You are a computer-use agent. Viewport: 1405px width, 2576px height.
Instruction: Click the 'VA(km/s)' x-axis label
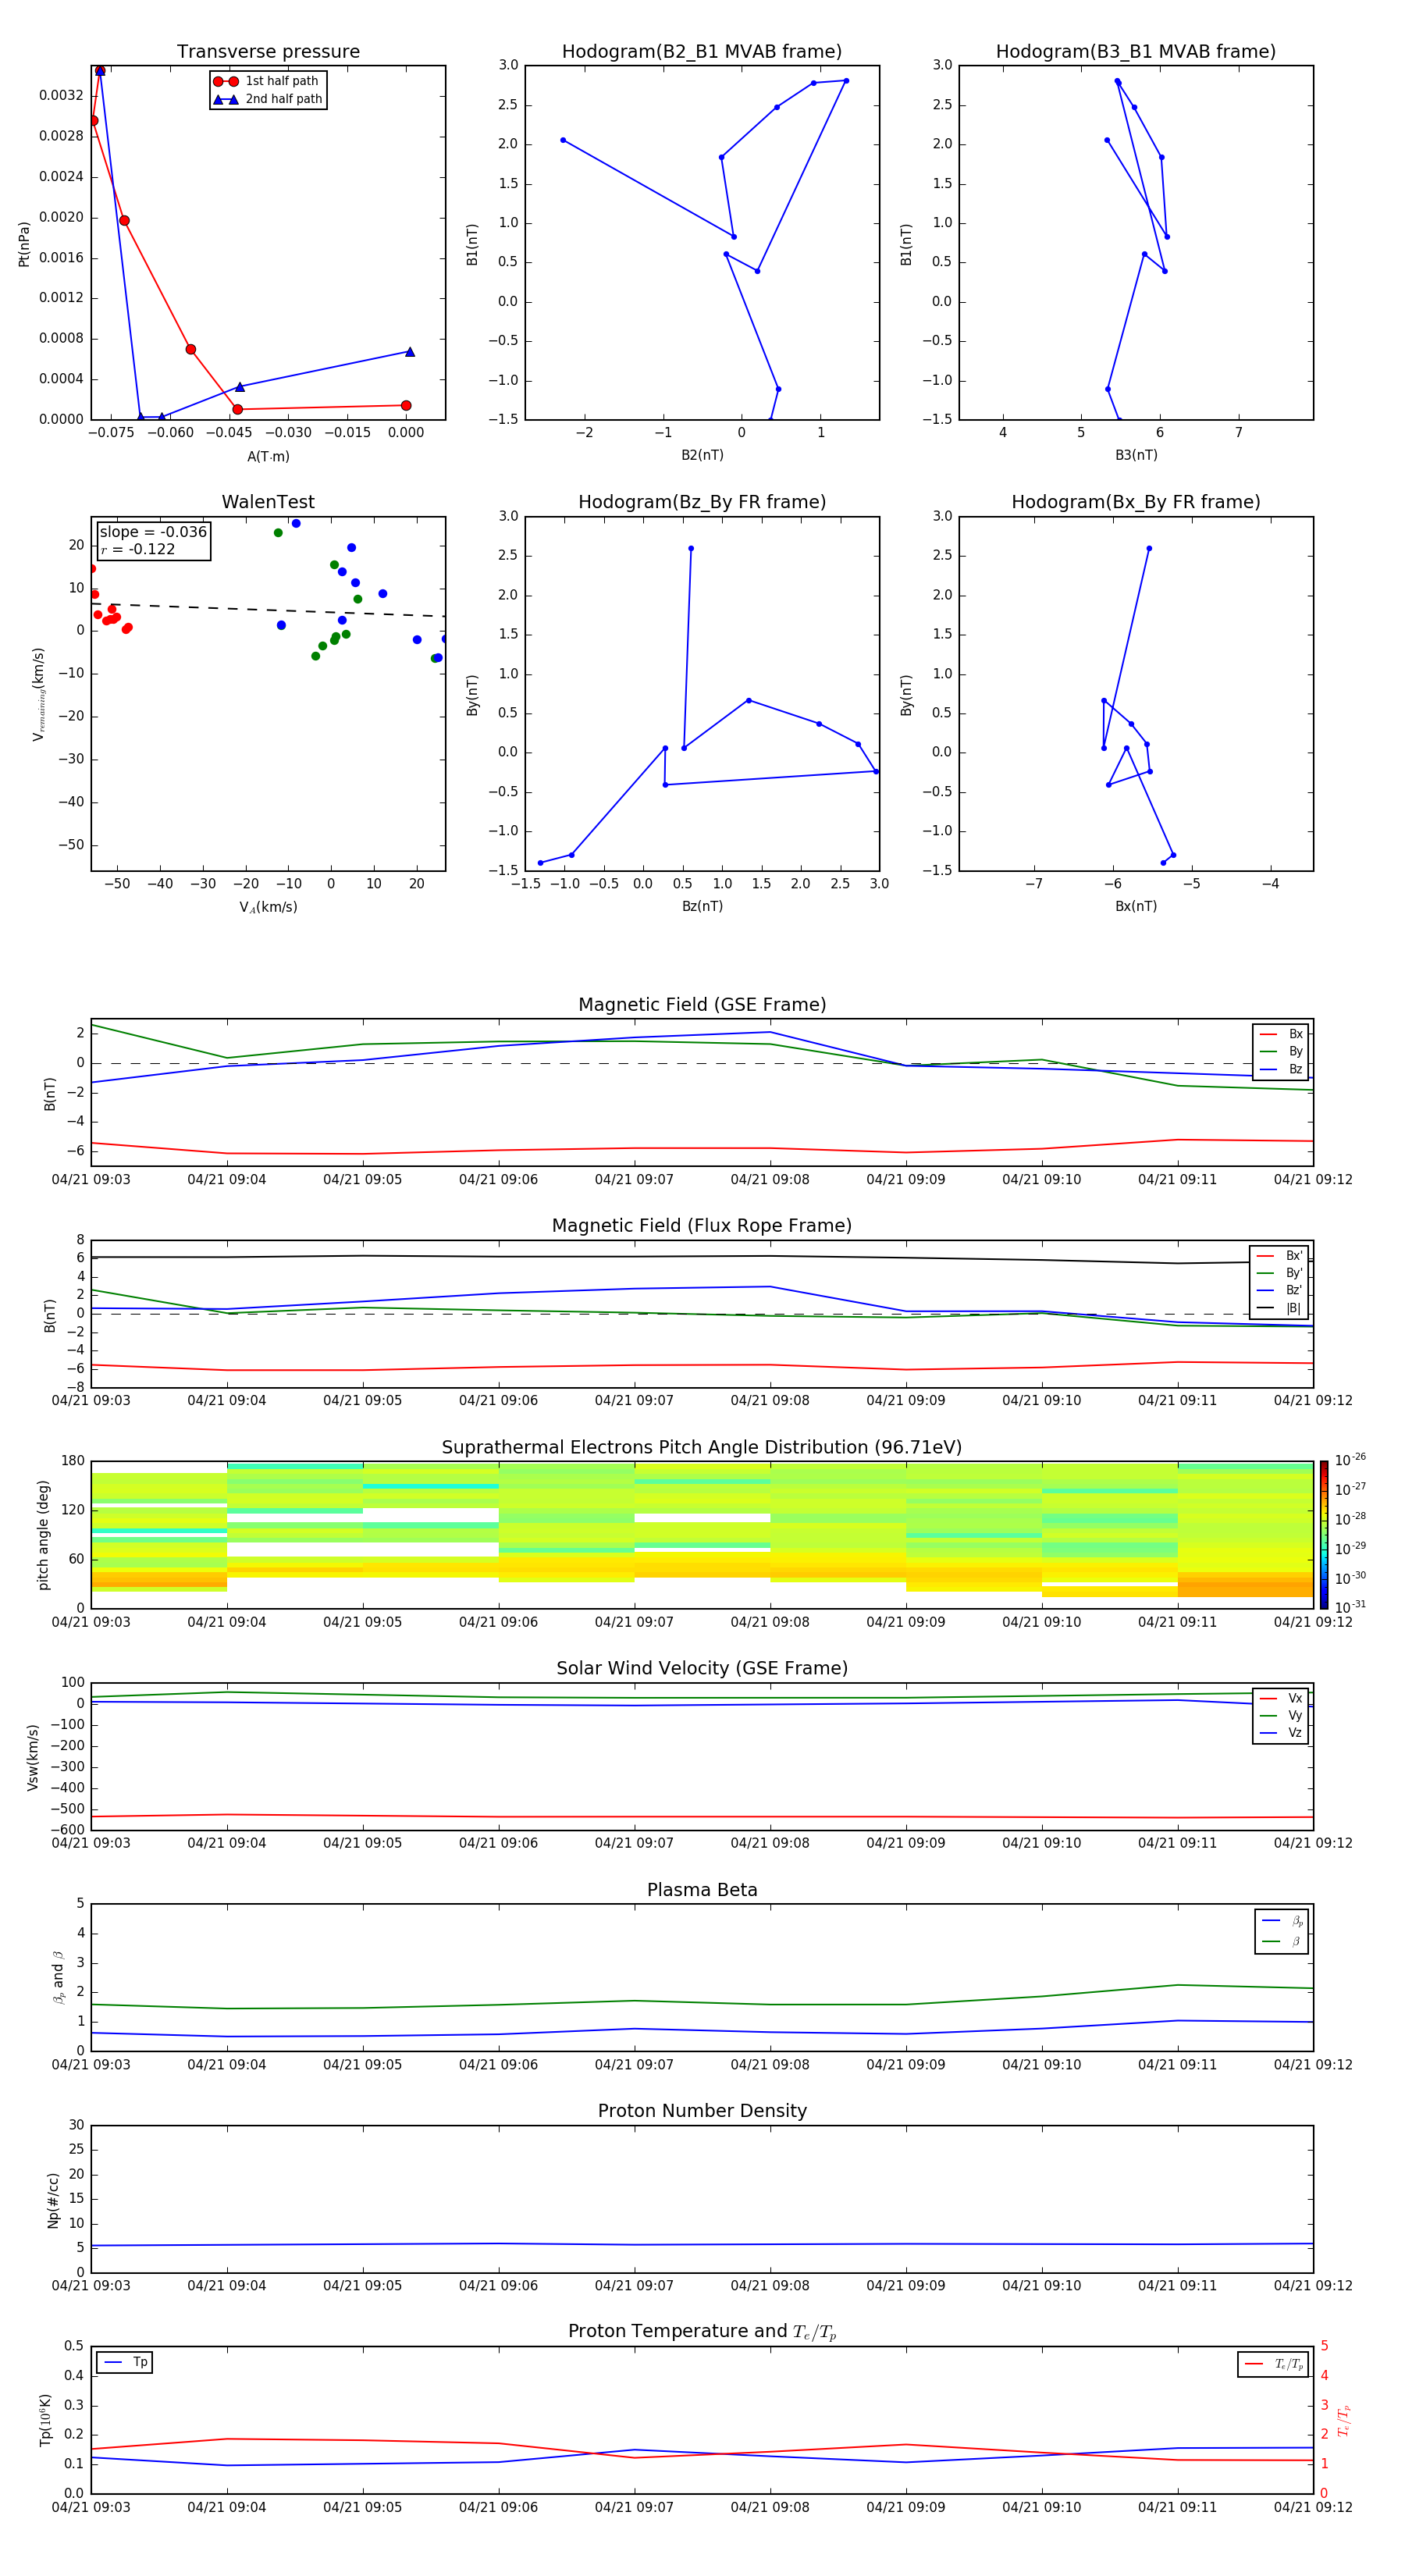coord(268,907)
